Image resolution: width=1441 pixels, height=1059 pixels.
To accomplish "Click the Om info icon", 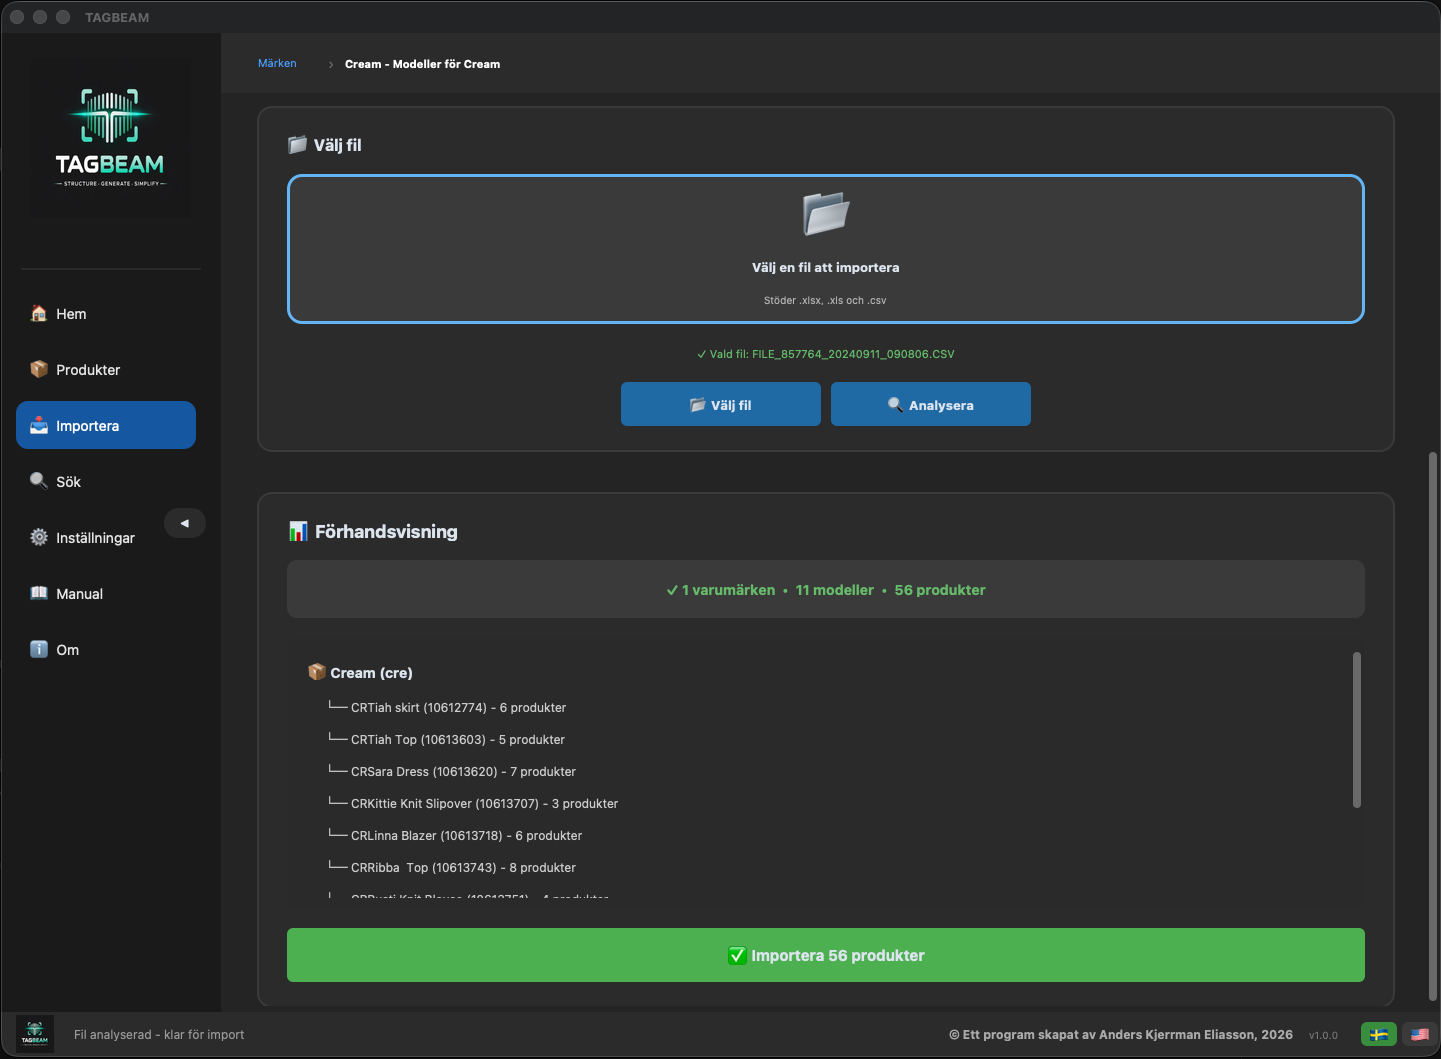I will coord(39,649).
